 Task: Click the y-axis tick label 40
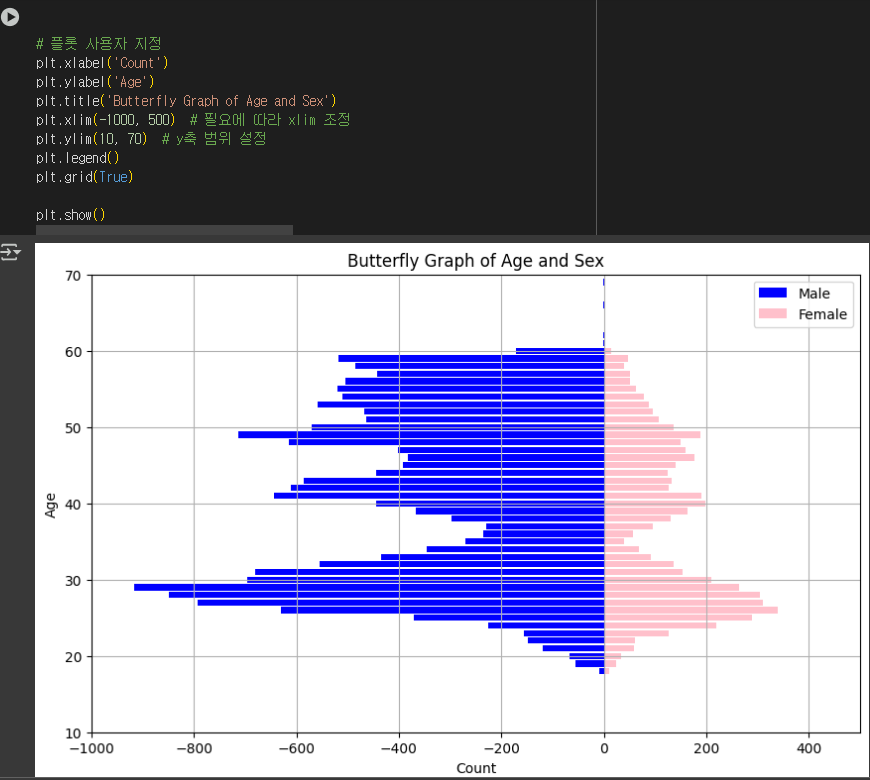click(73, 504)
